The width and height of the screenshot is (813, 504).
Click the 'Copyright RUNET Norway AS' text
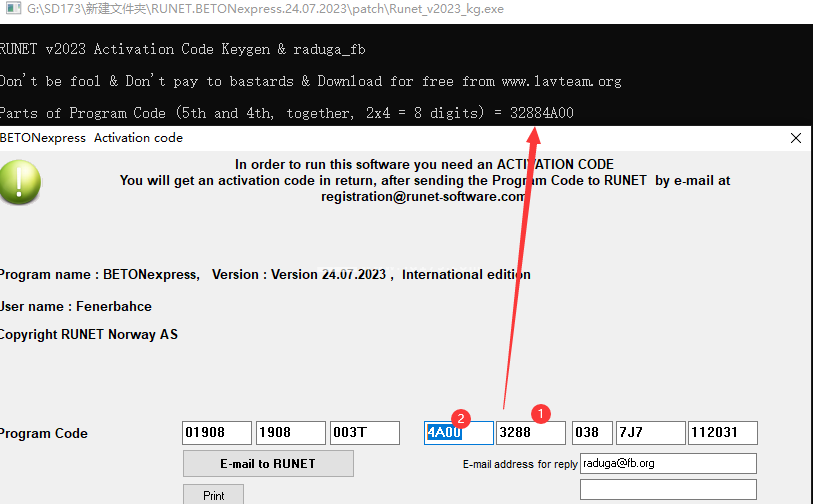coord(89,334)
